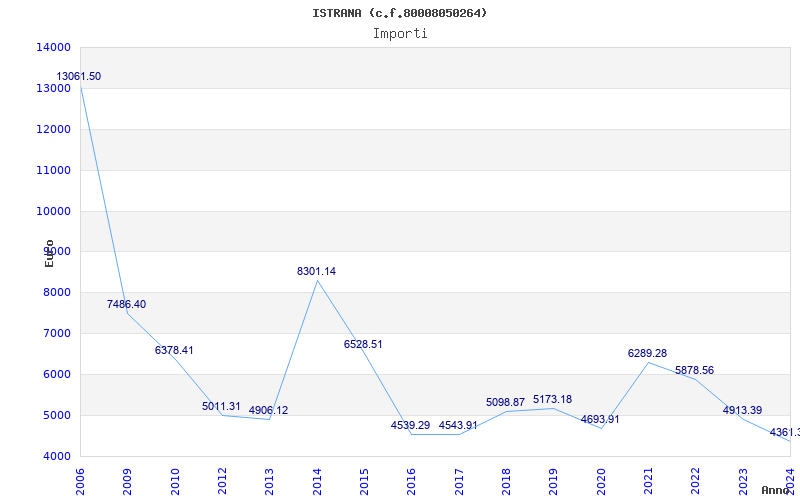The width and height of the screenshot is (800, 500).
Task: Select the 2009 year label
Action: [128, 482]
